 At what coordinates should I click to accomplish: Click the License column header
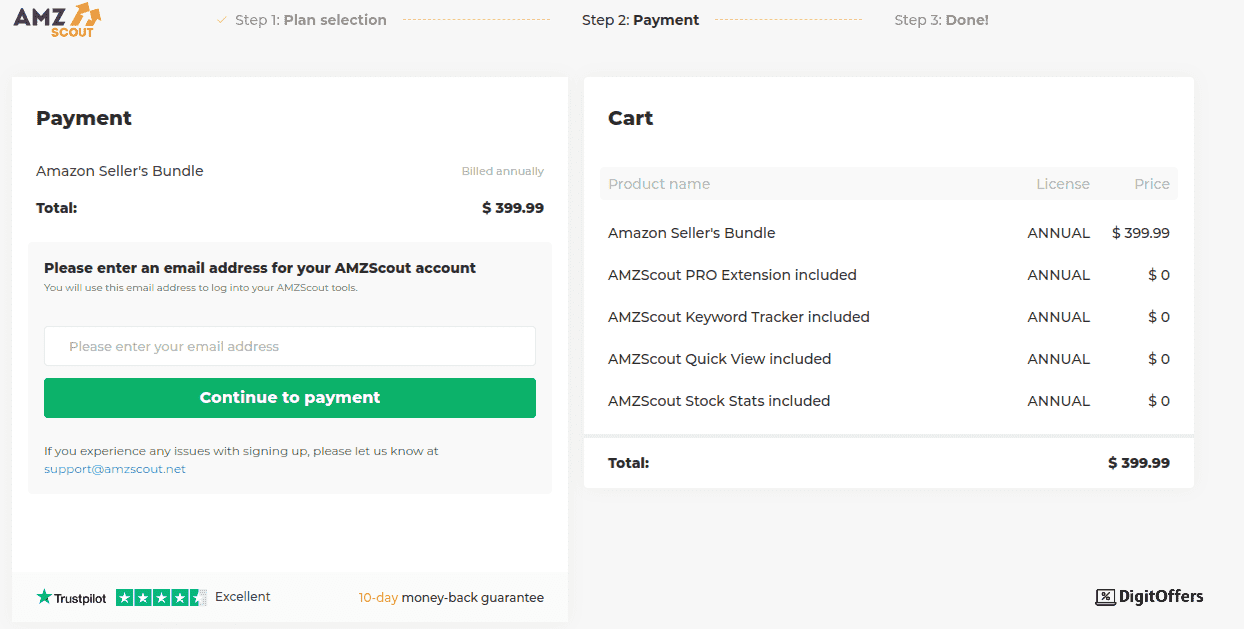(x=1063, y=184)
